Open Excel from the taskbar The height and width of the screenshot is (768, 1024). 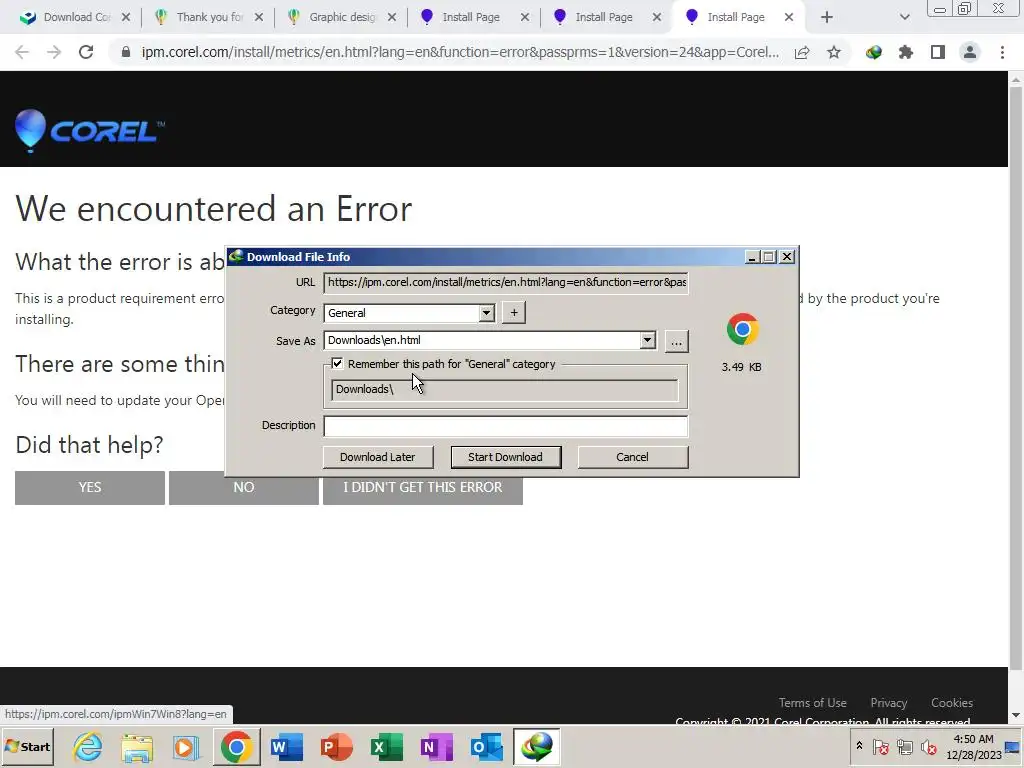[x=387, y=746]
